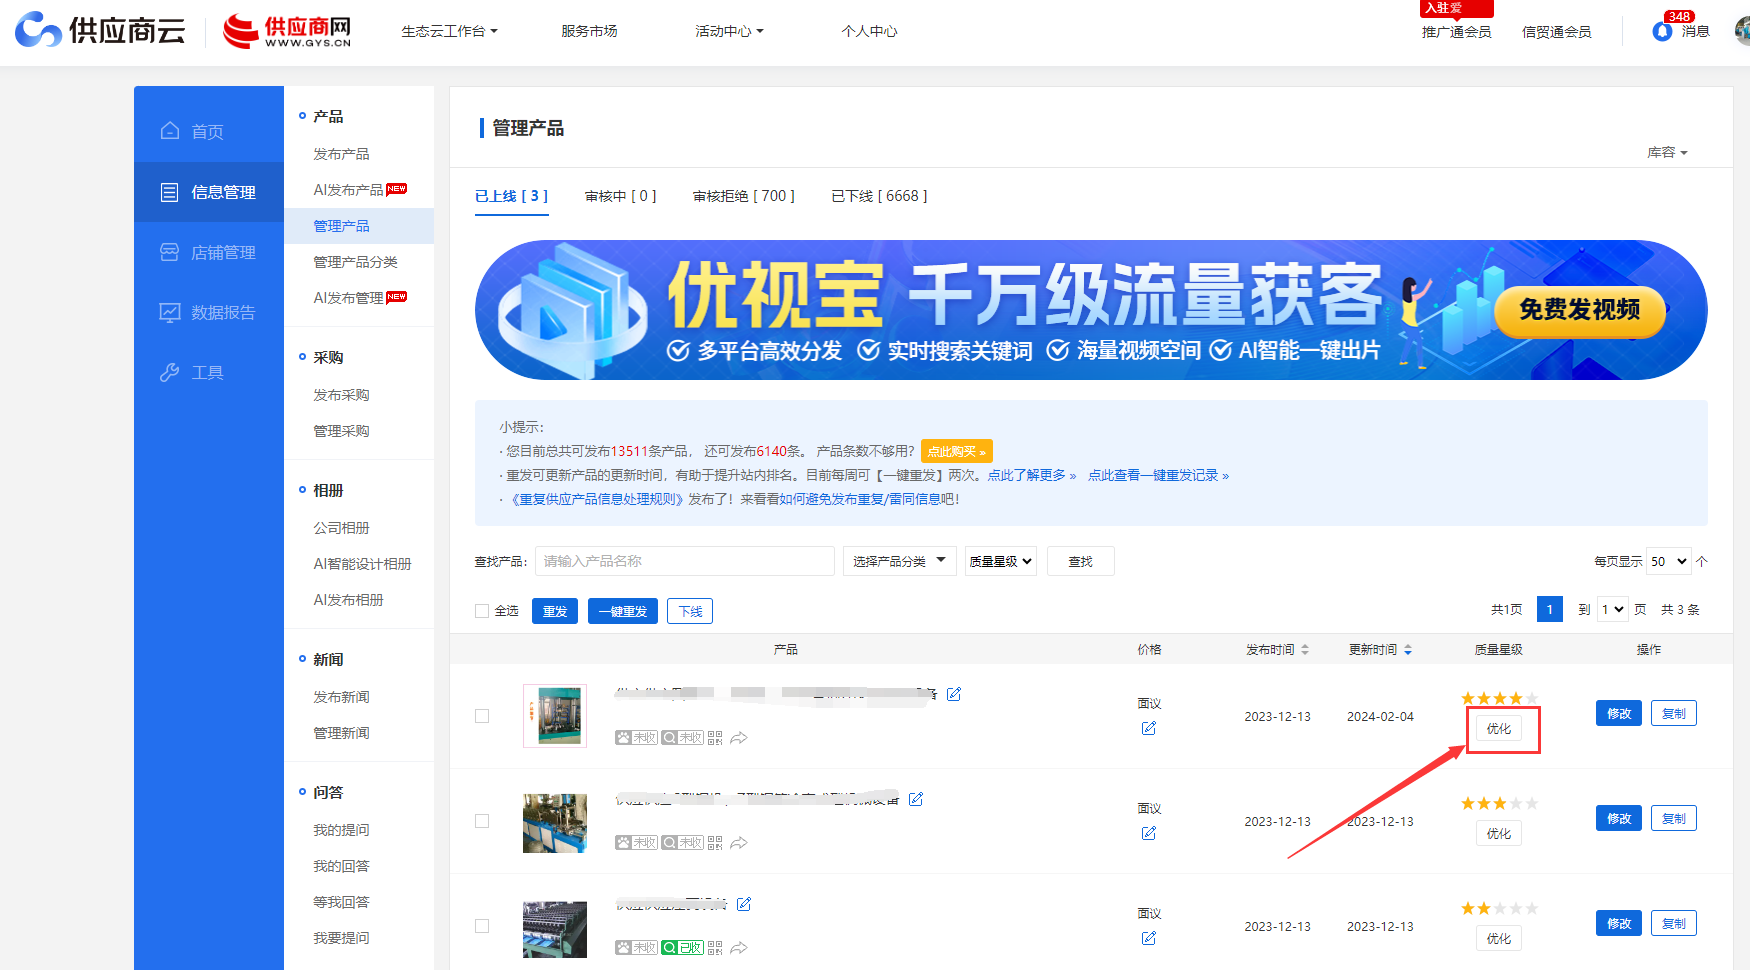Click the 供应商云 cloud logo
This screenshot has height=970, width=1750.
(x=100, y=31)
